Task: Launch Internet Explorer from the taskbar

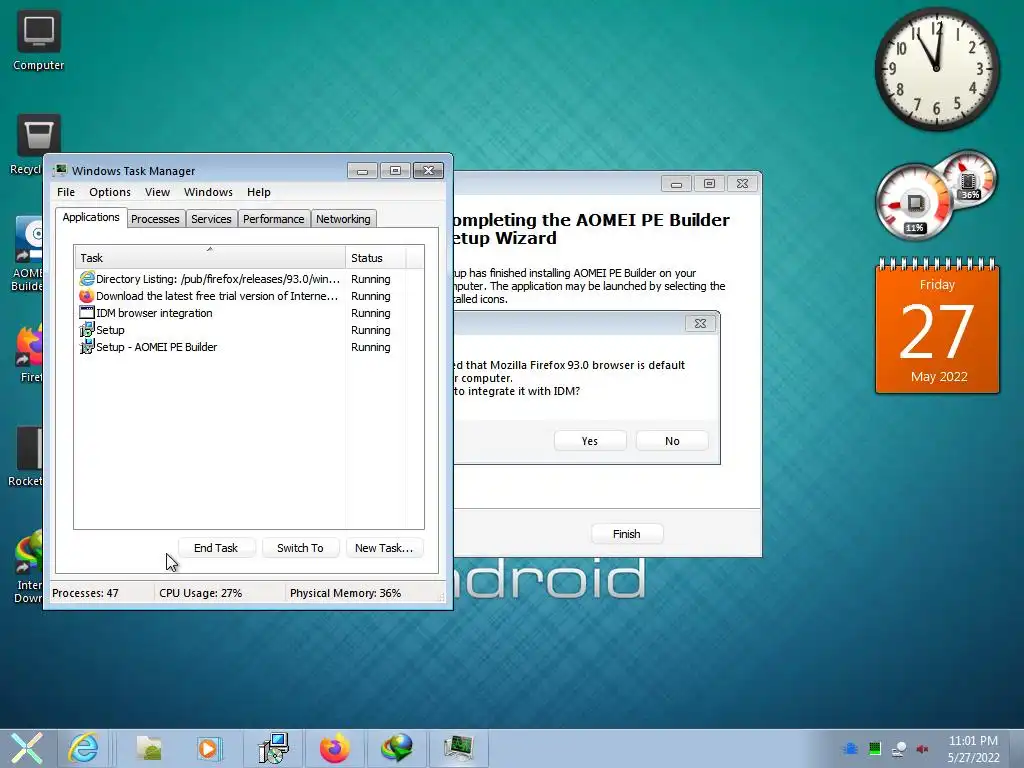Action: click(x=84, y=748)
